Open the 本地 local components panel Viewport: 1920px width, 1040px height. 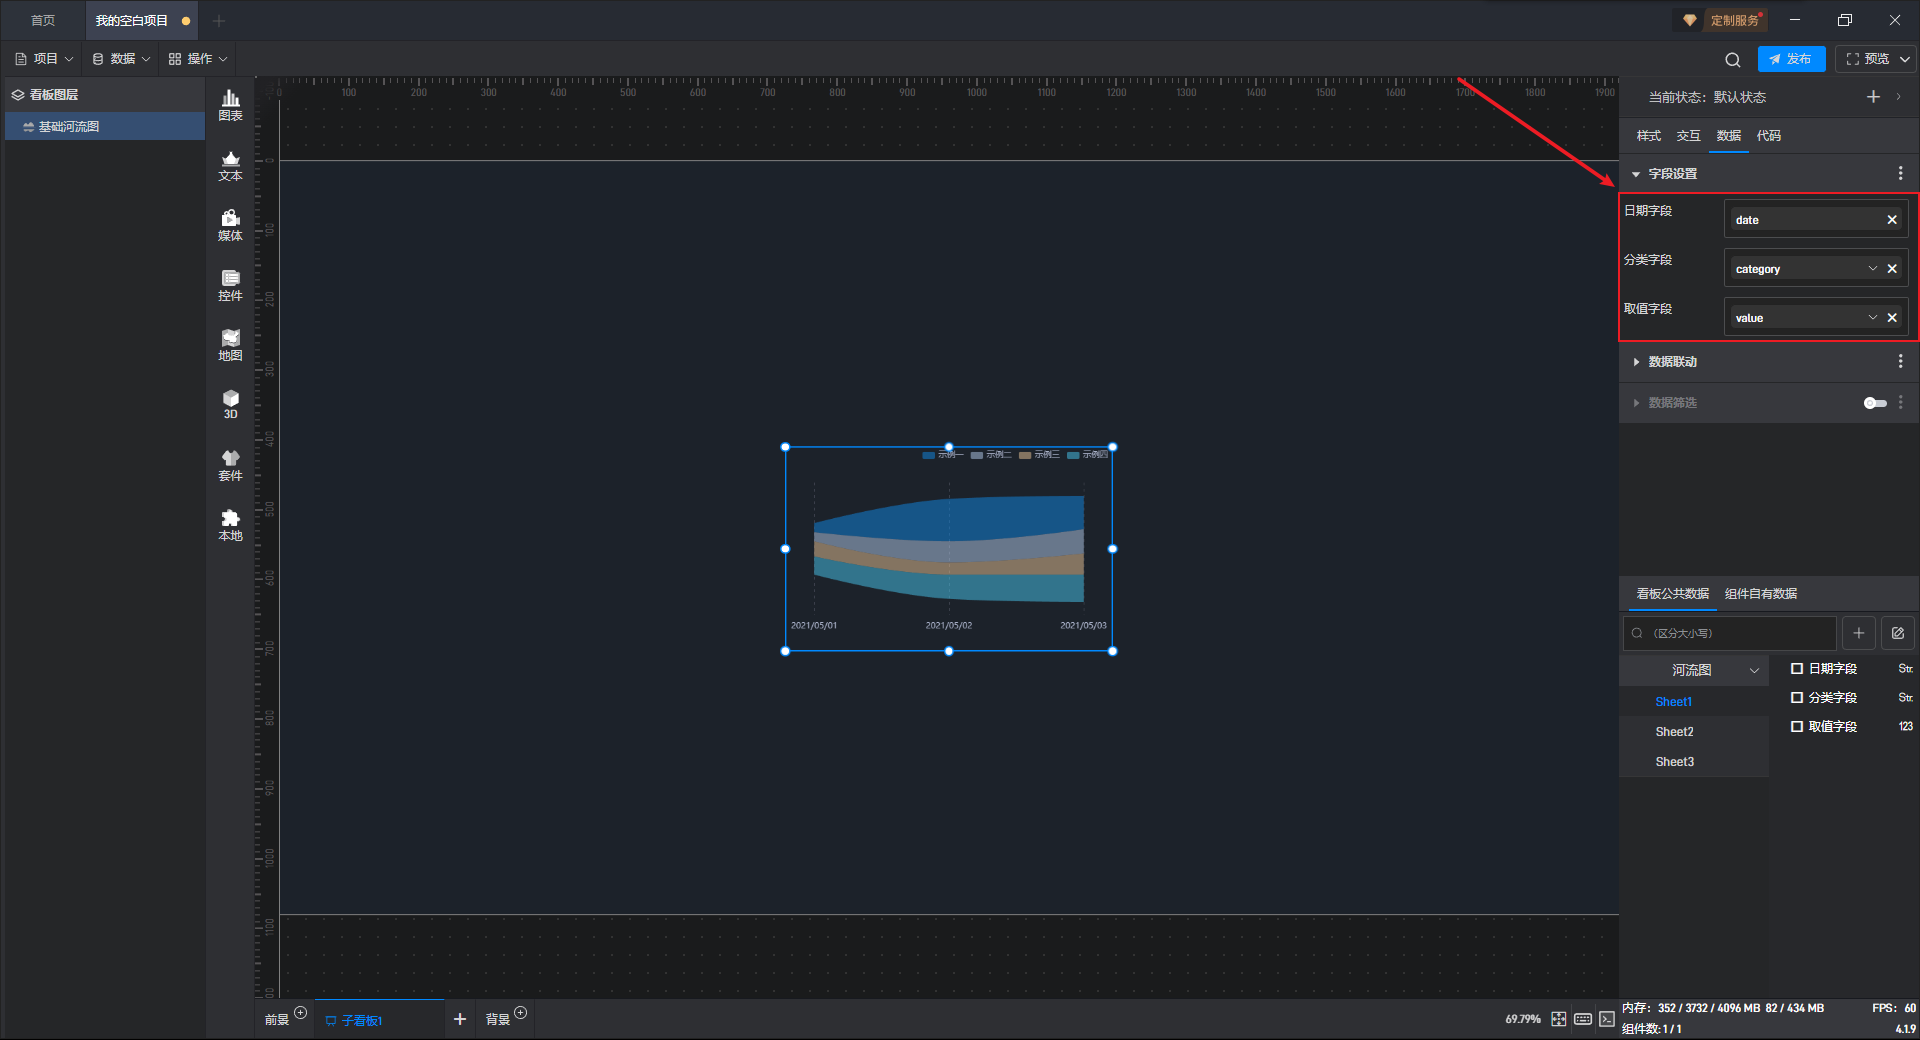point(230,525)
